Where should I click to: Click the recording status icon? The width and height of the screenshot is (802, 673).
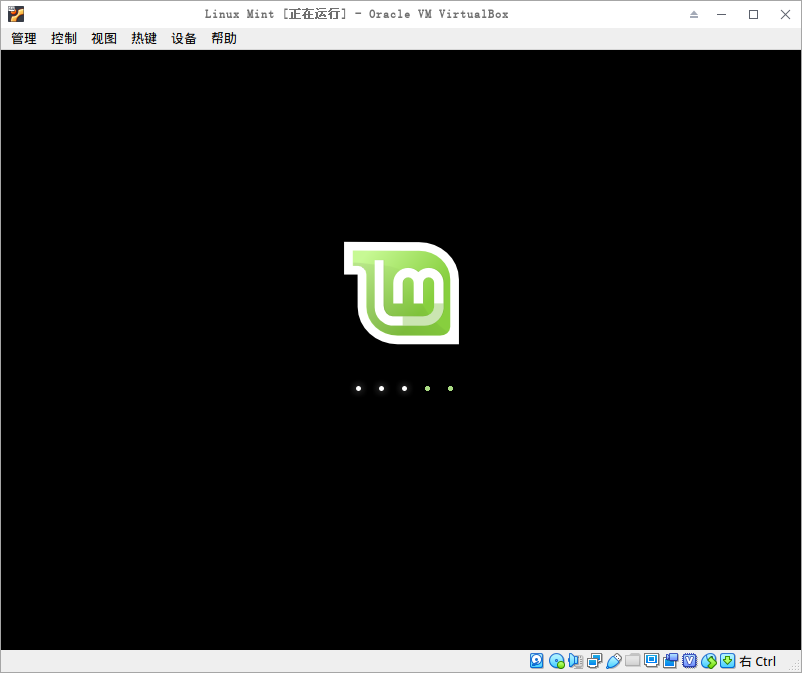(x=671, y=661)
